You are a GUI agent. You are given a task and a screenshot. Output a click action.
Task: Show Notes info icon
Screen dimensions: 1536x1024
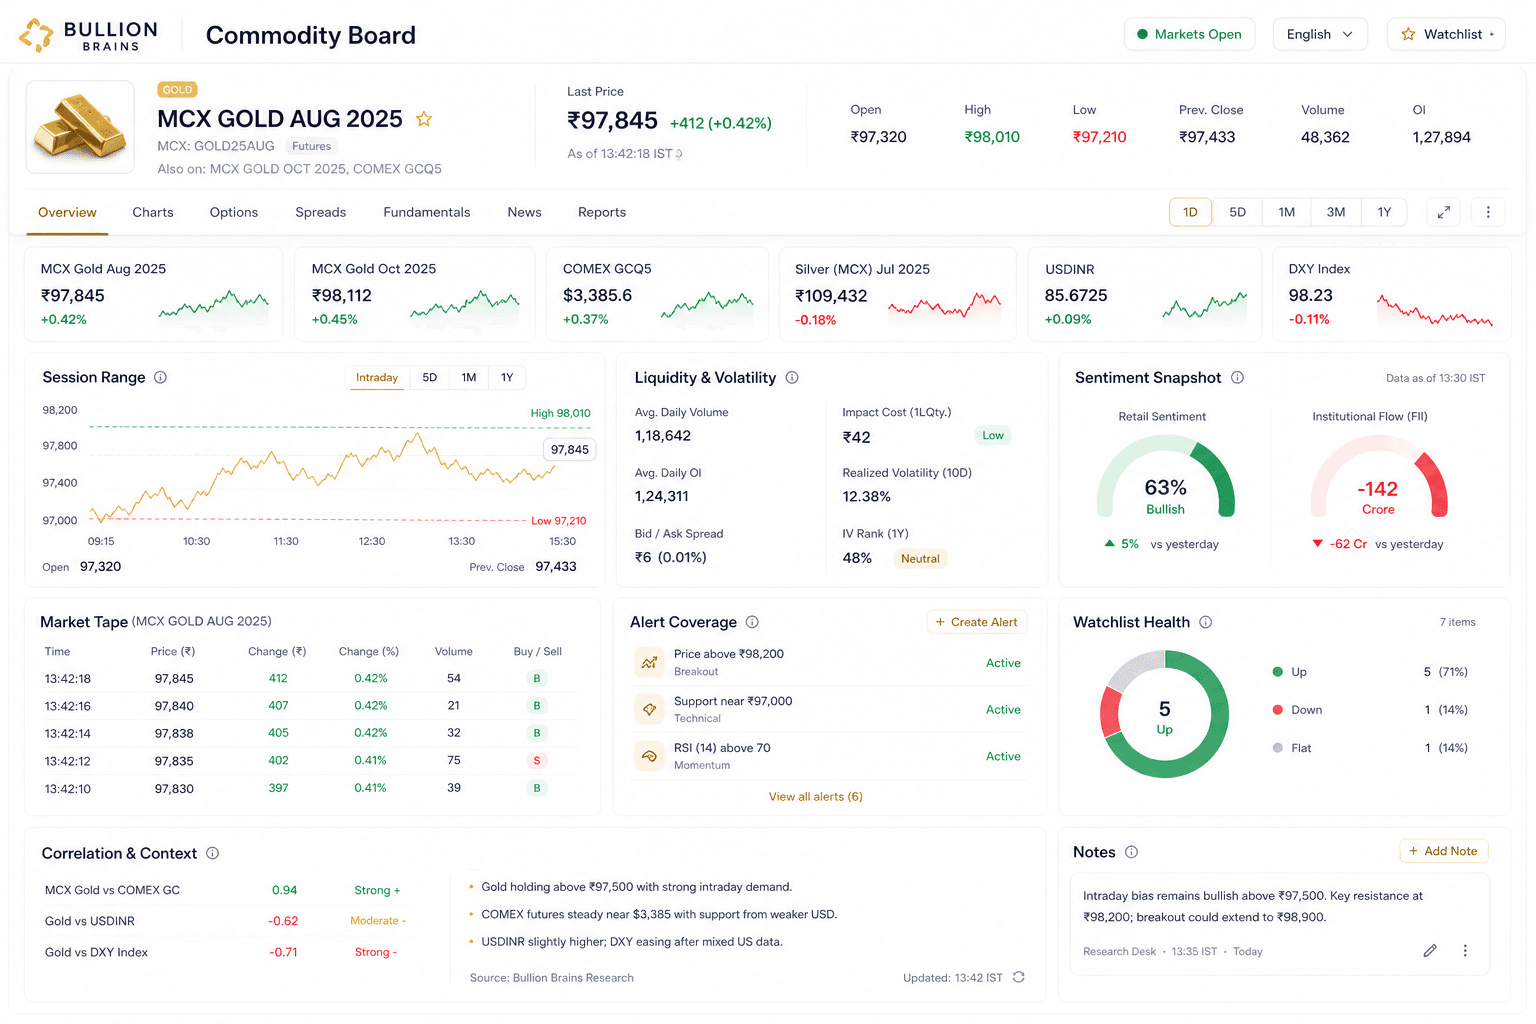pyautogui.click(x=1131, y=852)
